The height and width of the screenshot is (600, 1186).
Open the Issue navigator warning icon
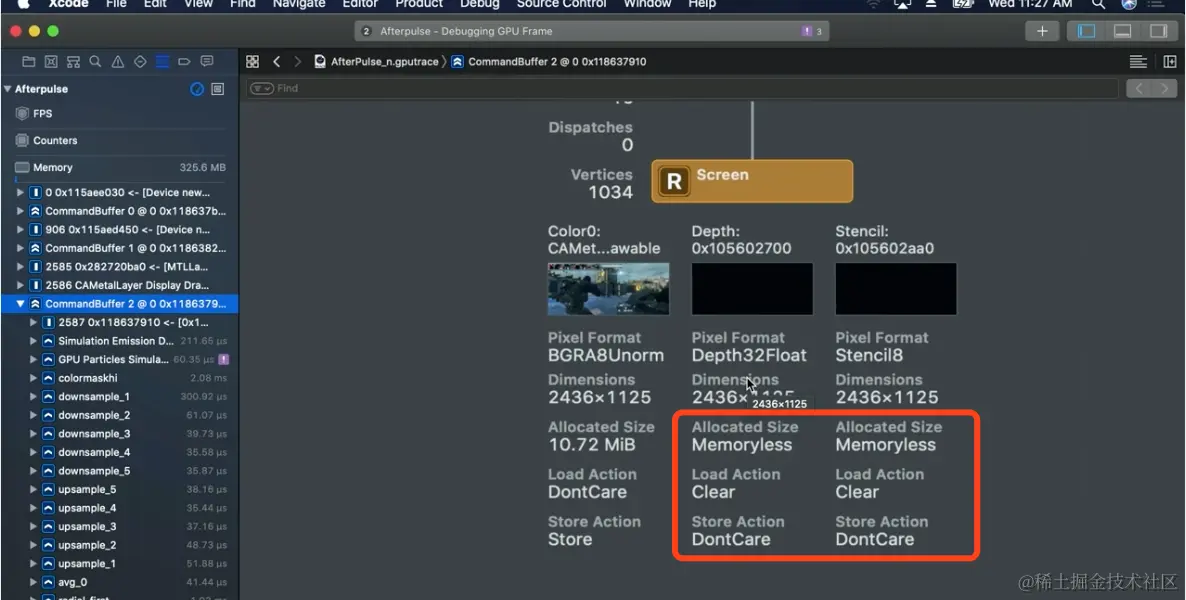[x=118, y=62]
